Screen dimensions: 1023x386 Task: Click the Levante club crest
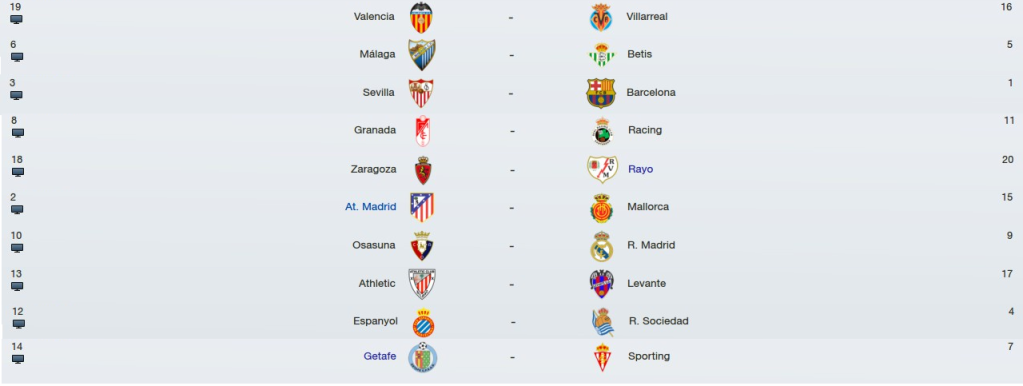click(601, 284)
